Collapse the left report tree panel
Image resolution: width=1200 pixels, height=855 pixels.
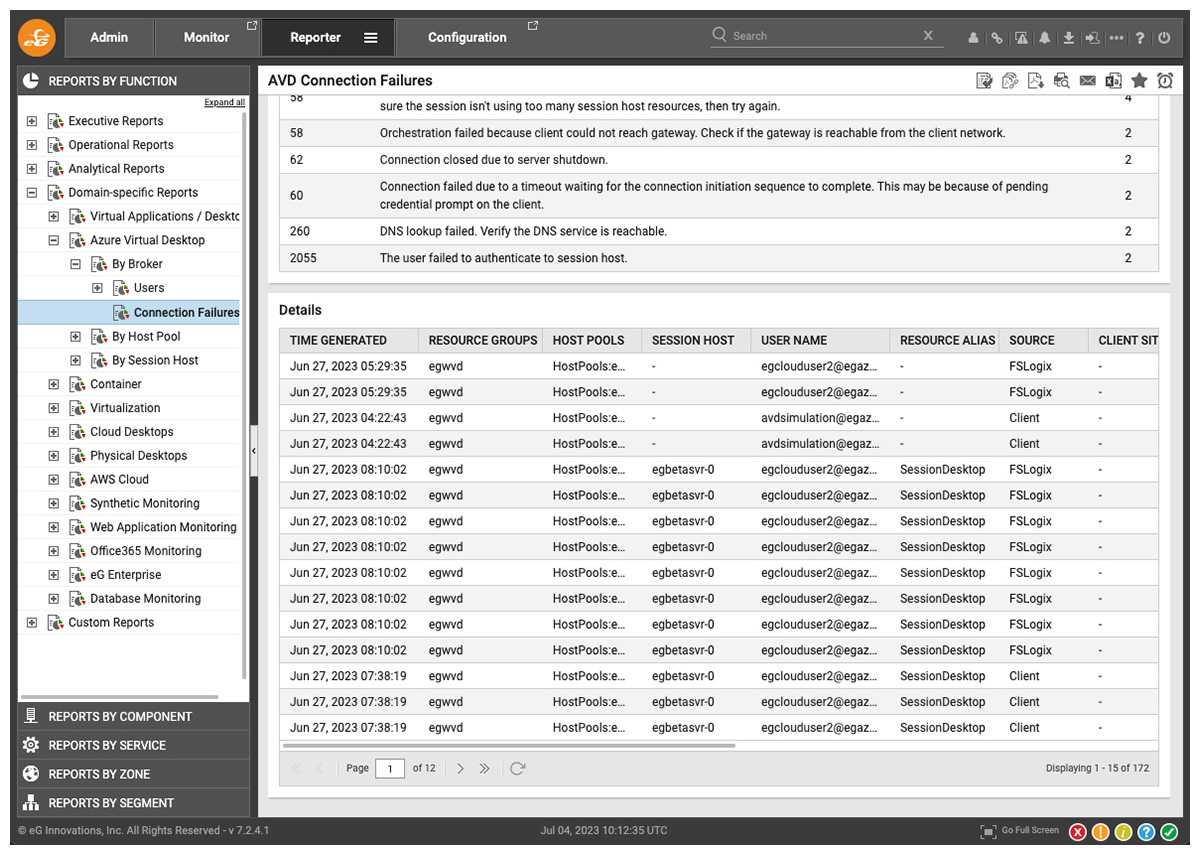click(254, 451)
